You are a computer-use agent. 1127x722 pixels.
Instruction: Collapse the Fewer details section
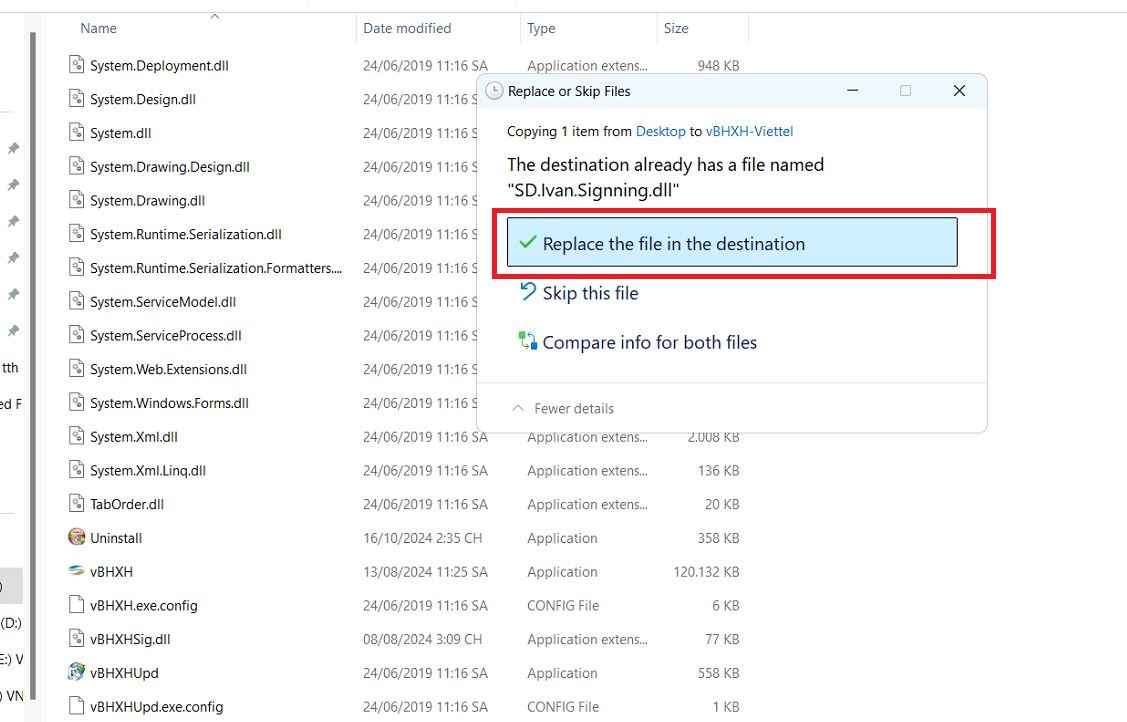click(x=563, y=408)
